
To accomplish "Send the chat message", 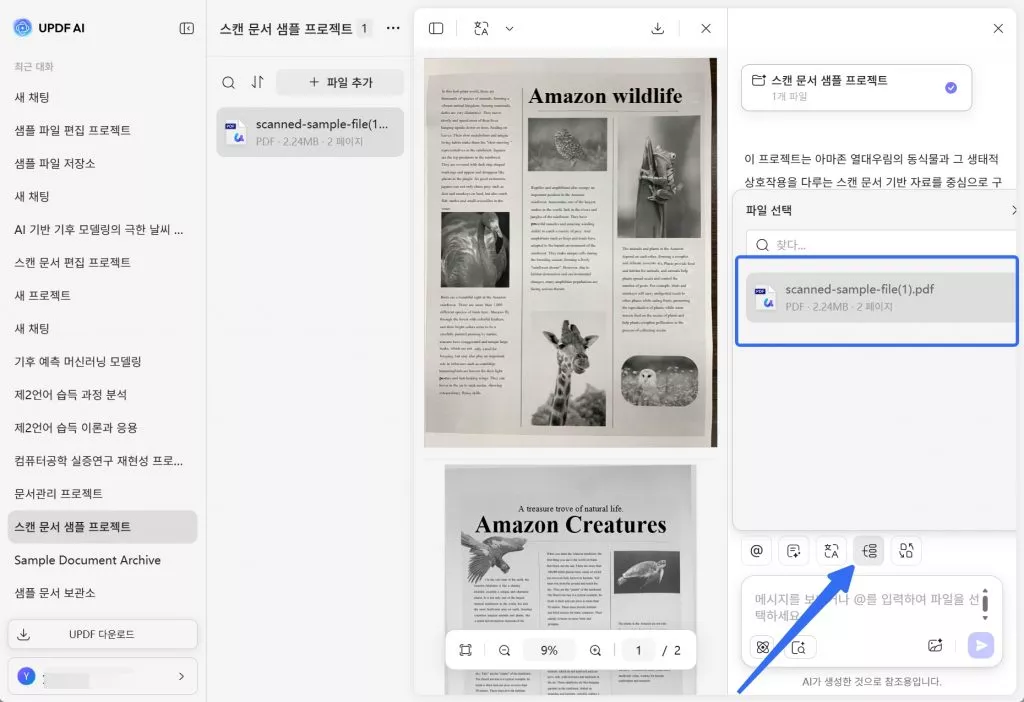I will 980,646.
